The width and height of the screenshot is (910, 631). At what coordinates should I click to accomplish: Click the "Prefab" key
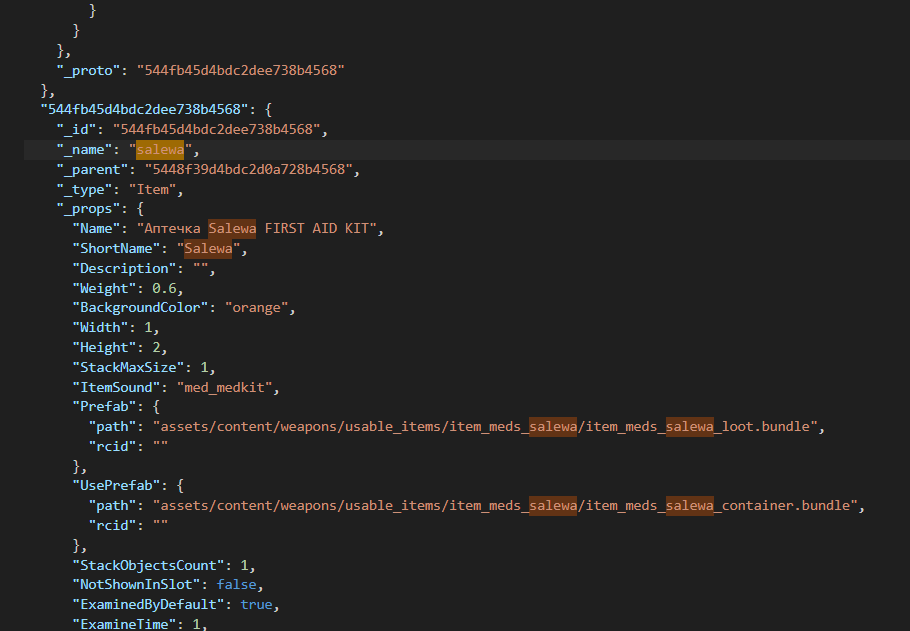(x=104, y=406)
